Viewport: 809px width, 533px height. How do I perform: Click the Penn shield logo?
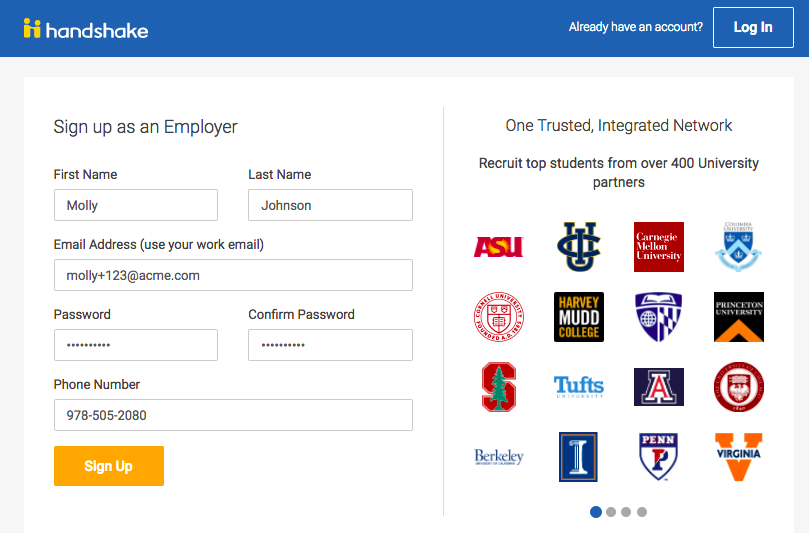coord(658,457)
